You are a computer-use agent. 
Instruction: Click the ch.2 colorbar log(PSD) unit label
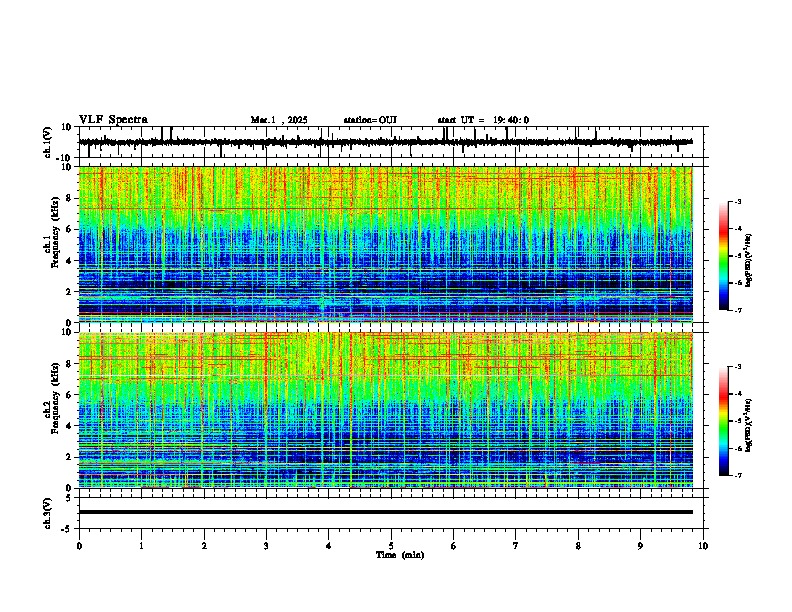749,425
